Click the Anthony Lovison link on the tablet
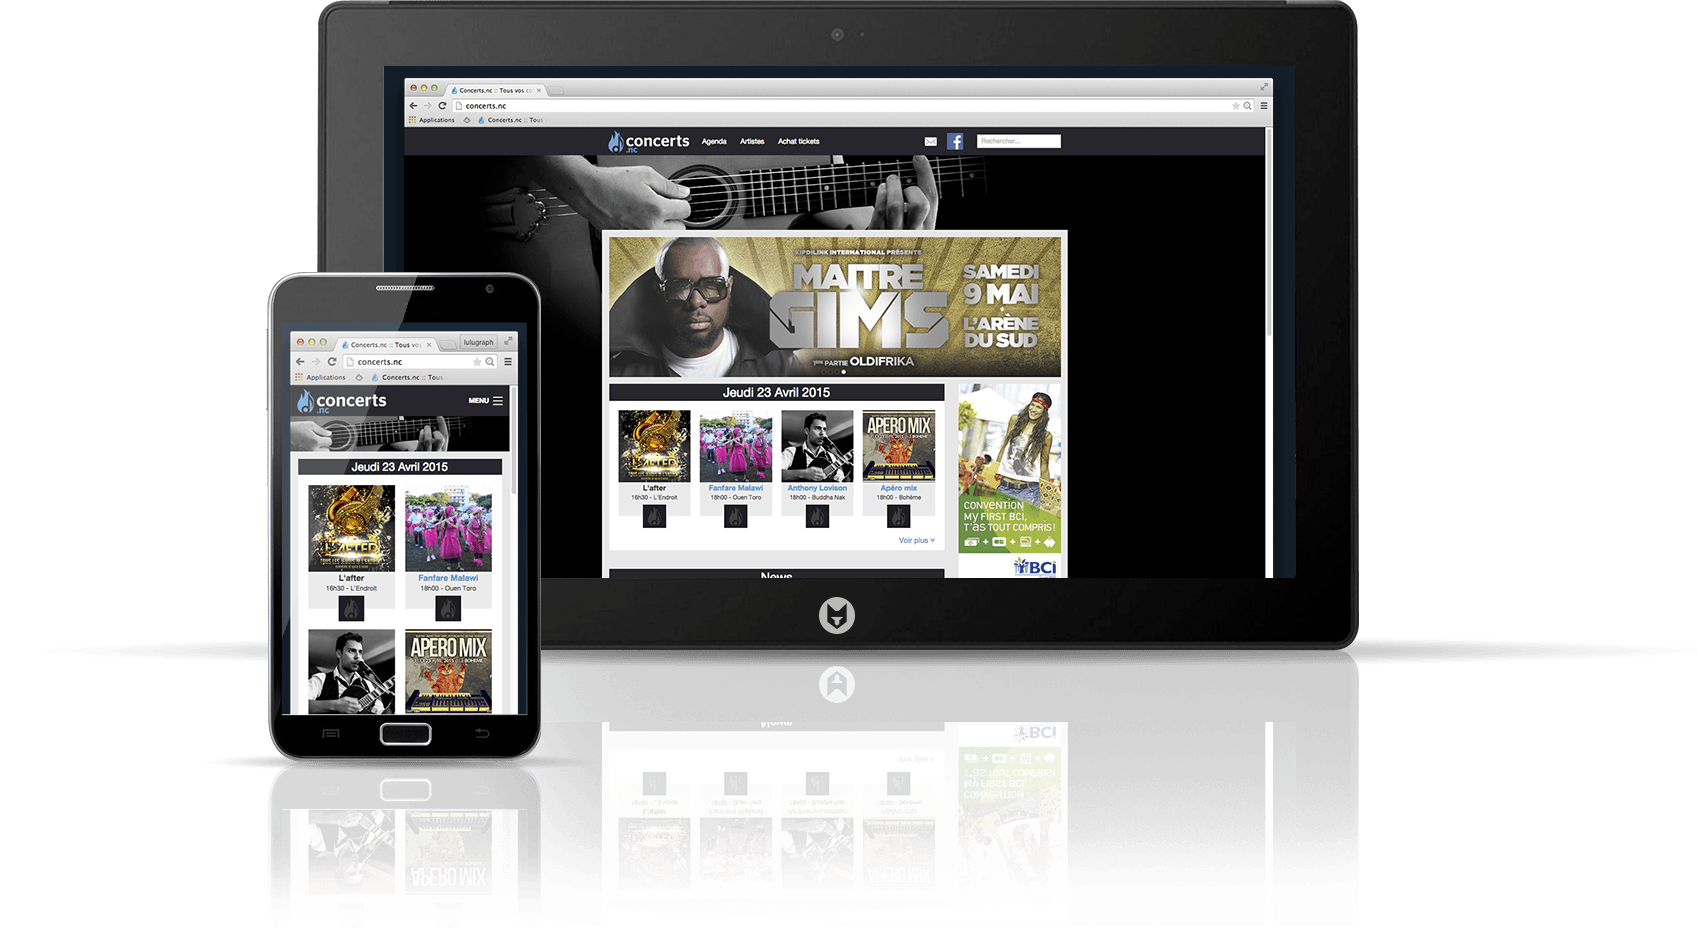The height and width of the screenshot is (928, 1697). pyautogui.click(x=817, y=488)
